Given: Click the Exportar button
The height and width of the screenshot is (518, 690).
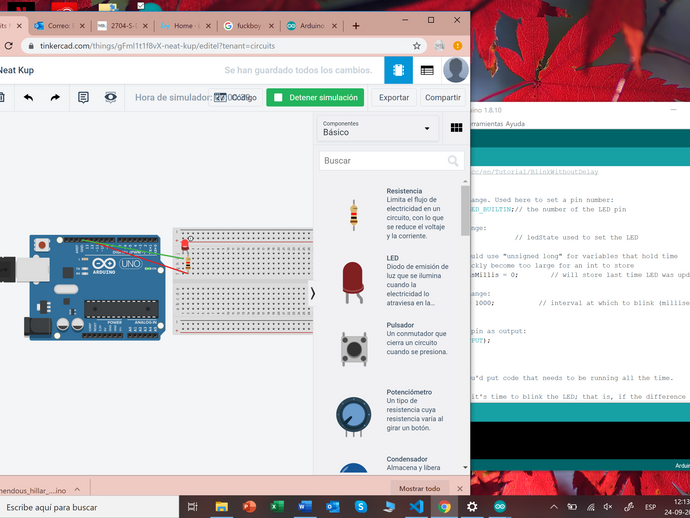Looking at the screenshot, I should (x=394, y=97).
